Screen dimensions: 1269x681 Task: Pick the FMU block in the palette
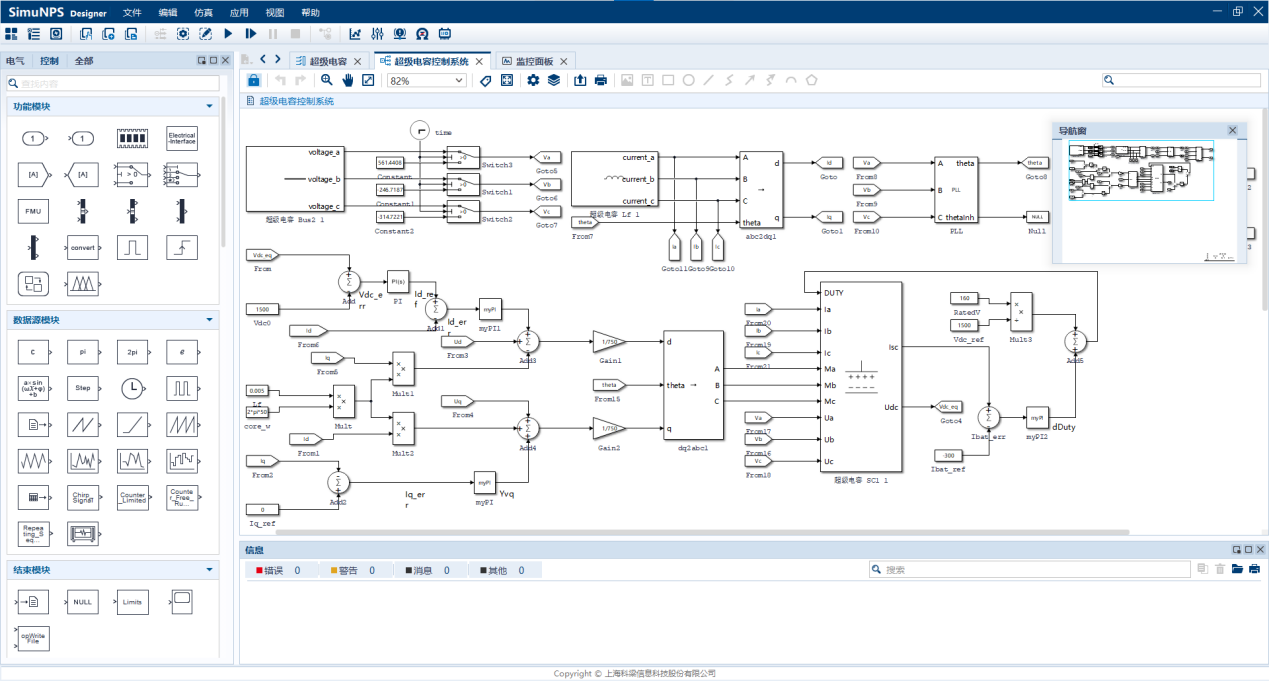tap(33, 211)
